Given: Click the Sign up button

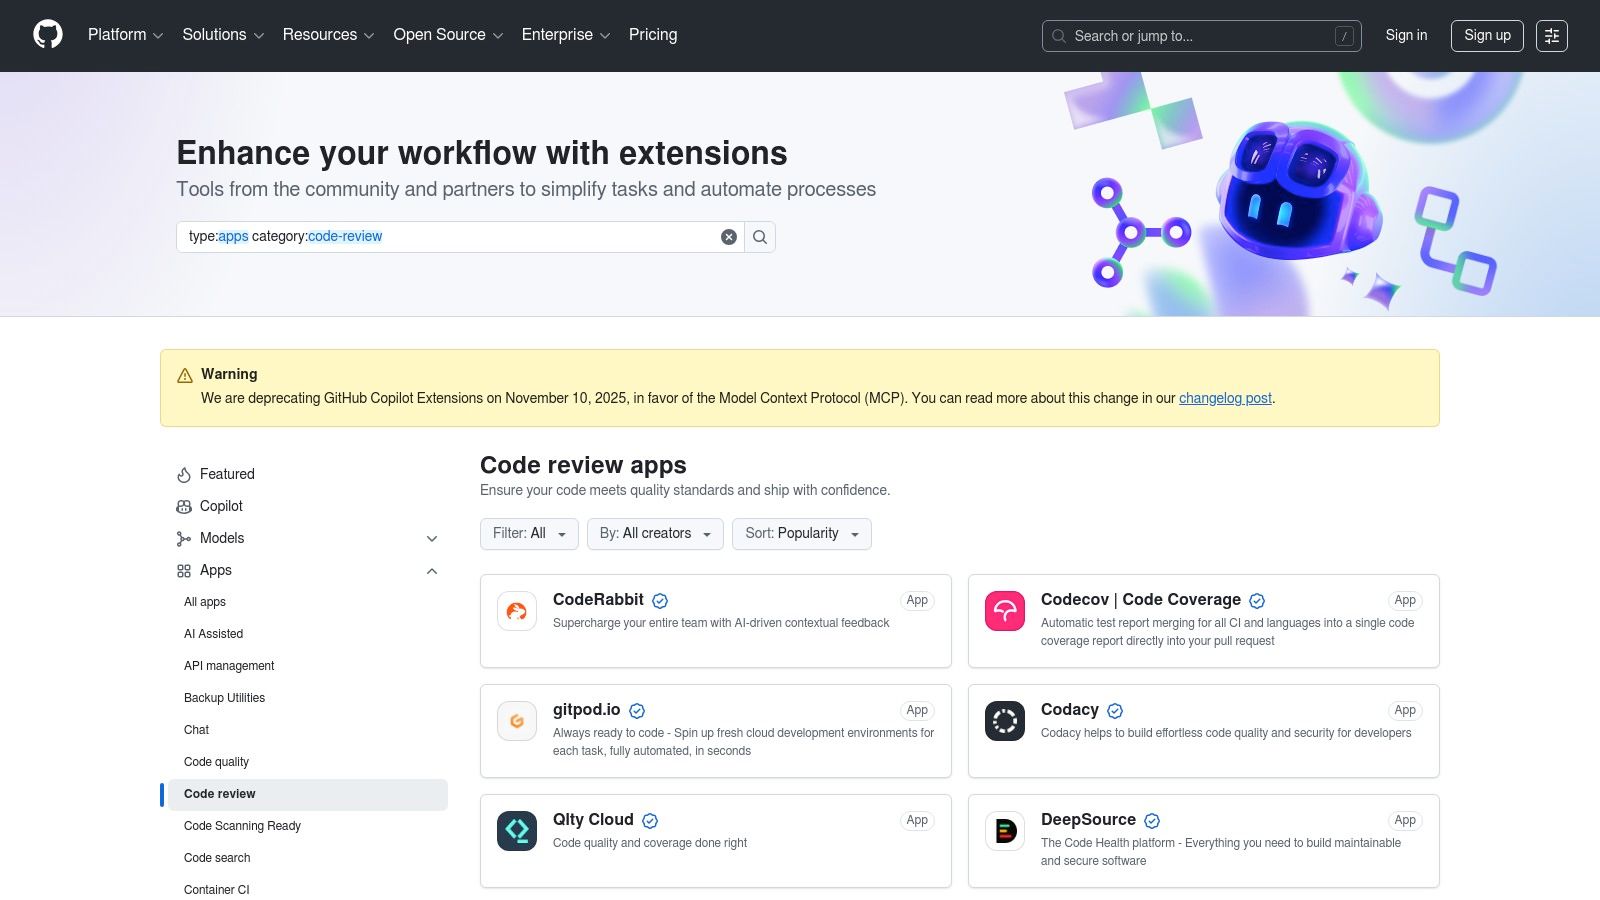Looking at the screenshot, I should tap(1487, 36).
